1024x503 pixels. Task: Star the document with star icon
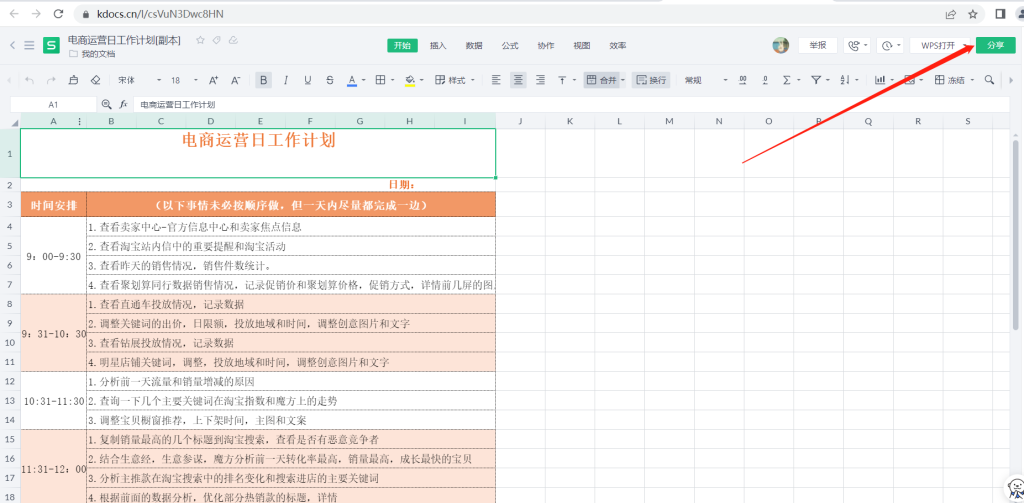coord(200,40)
